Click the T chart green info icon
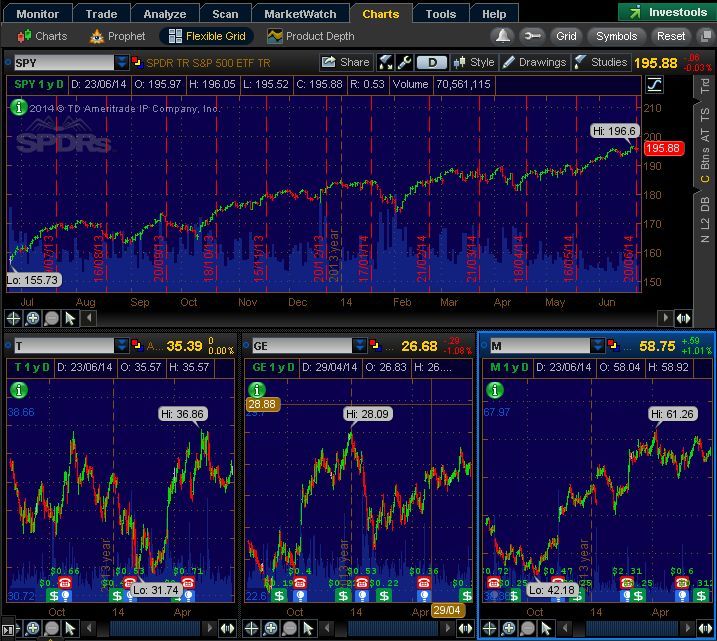Screen dimensions: 717x641 point(19,390)
